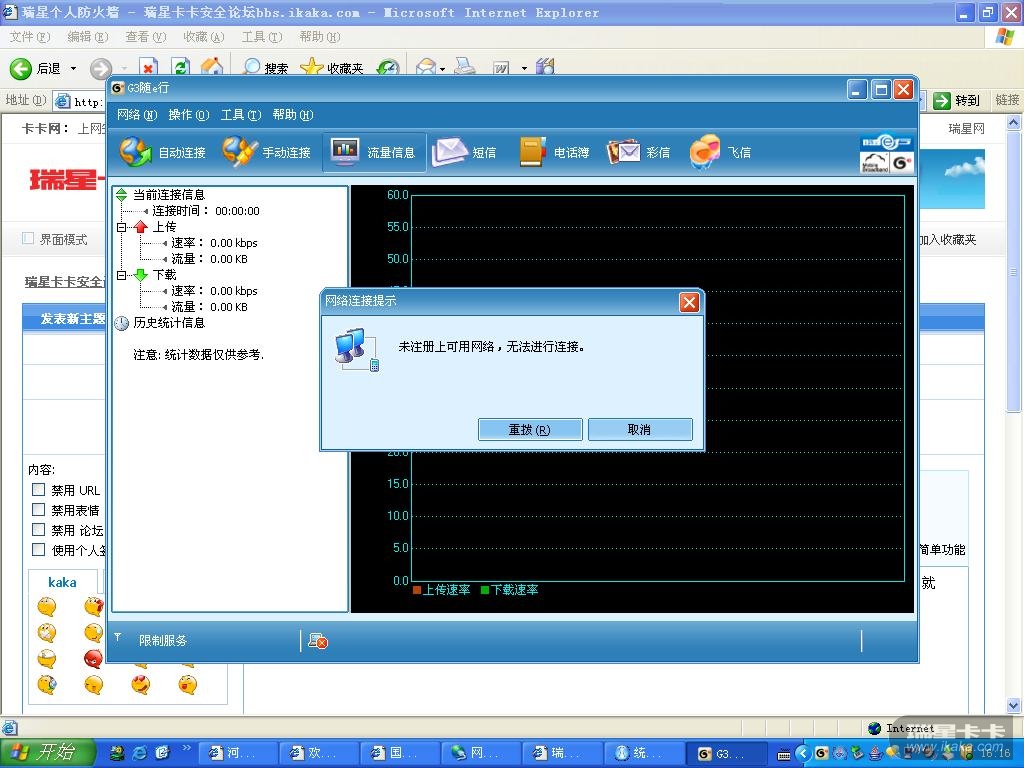This screenshot has width=1024, height=768.
Task: Click the heart-eyes emoticon
Action: pos(140,684)
